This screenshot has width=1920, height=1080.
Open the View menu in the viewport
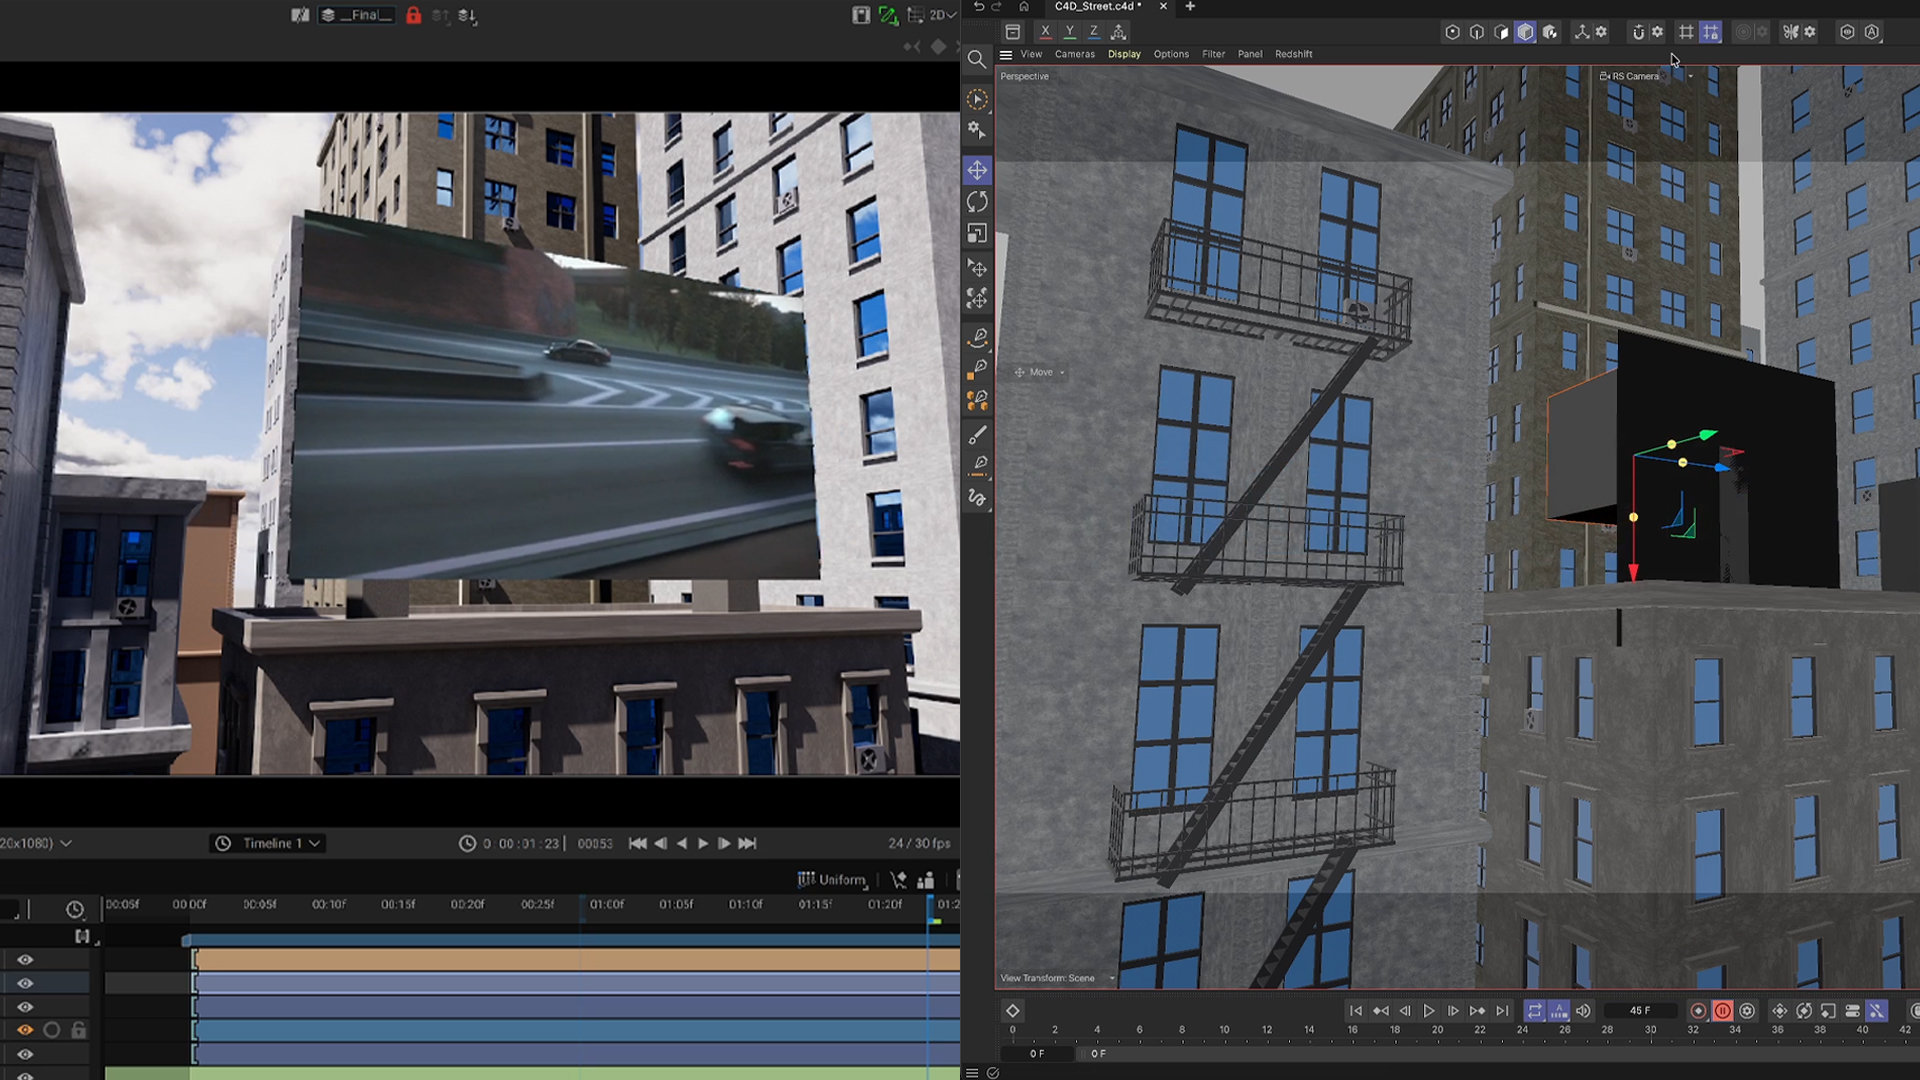coord(1031,54)
